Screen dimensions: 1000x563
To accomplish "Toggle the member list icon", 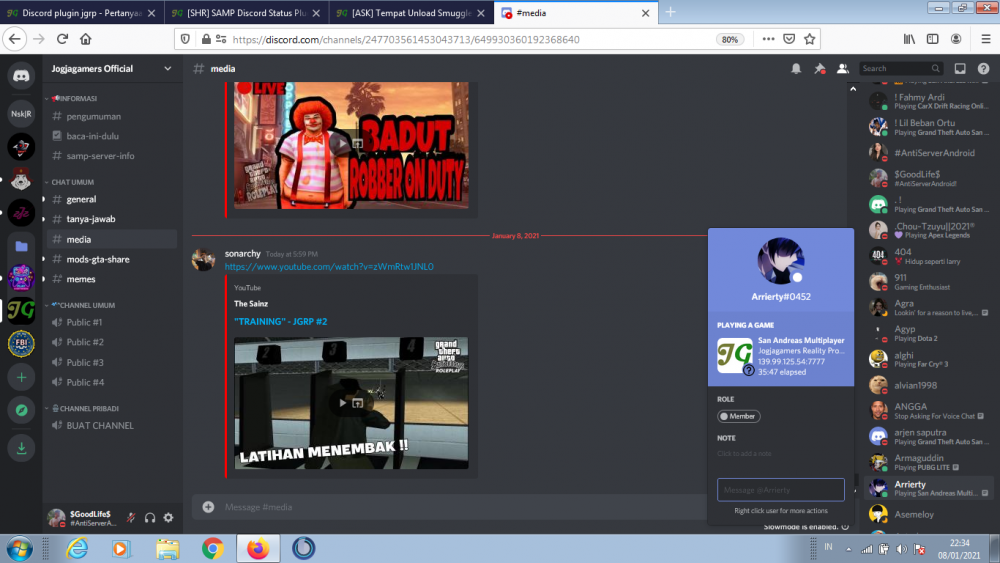I will (842, 69).
